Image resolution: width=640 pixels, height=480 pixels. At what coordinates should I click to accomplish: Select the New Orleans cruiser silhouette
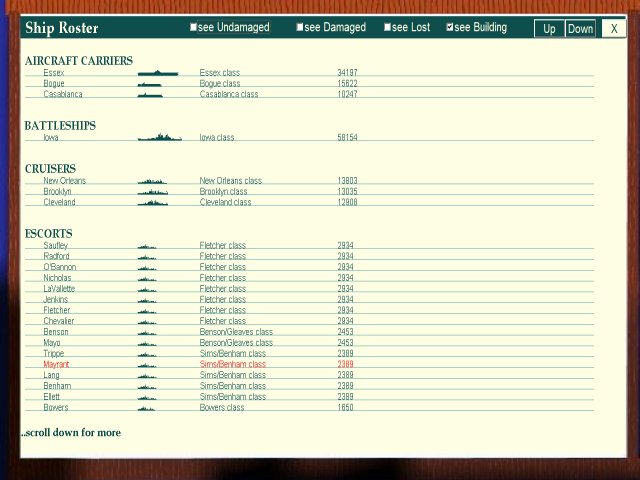tap(152, 181)
